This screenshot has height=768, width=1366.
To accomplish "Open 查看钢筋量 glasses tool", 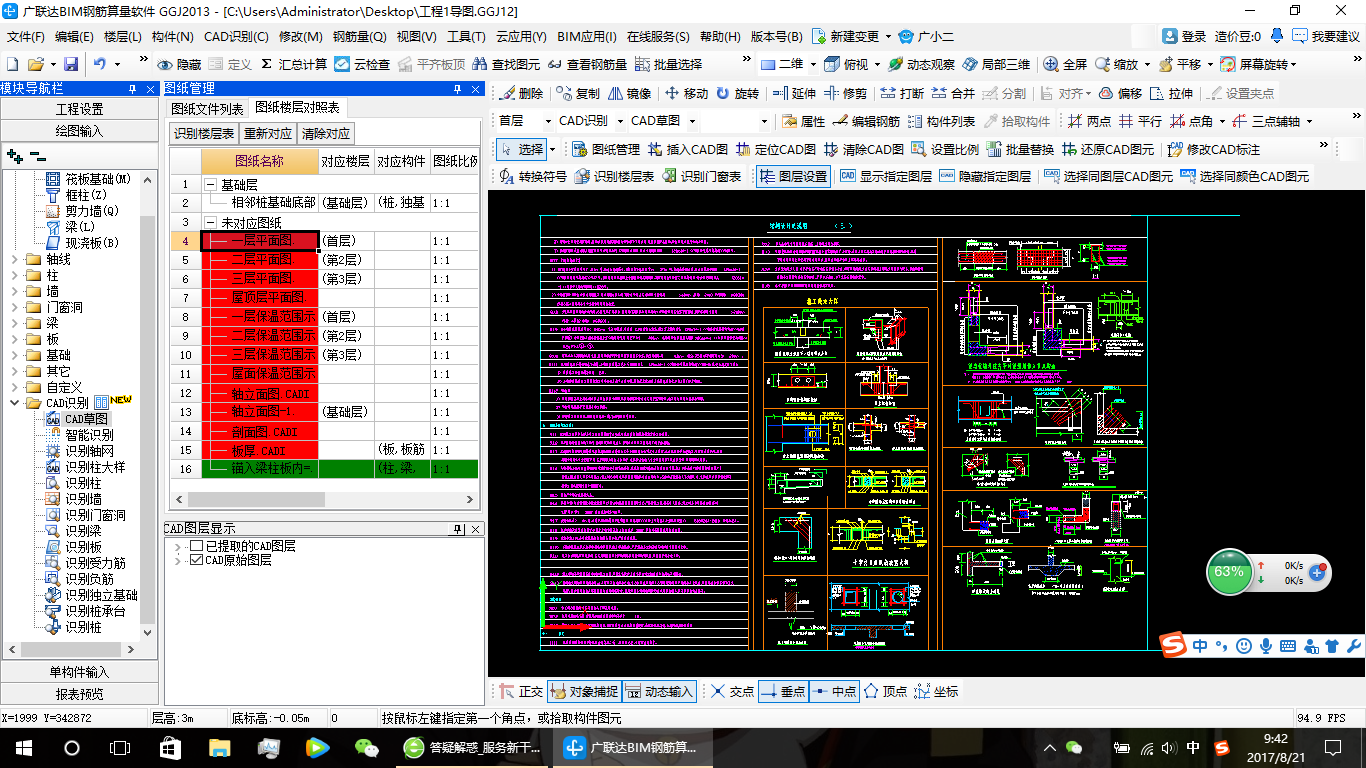I will (x=587, y=64).
